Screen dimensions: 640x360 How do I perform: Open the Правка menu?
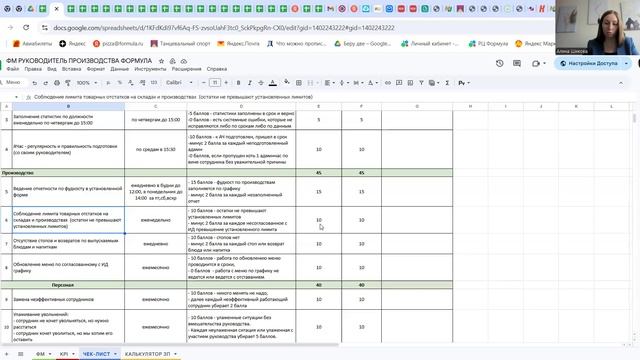coord(33,69)
